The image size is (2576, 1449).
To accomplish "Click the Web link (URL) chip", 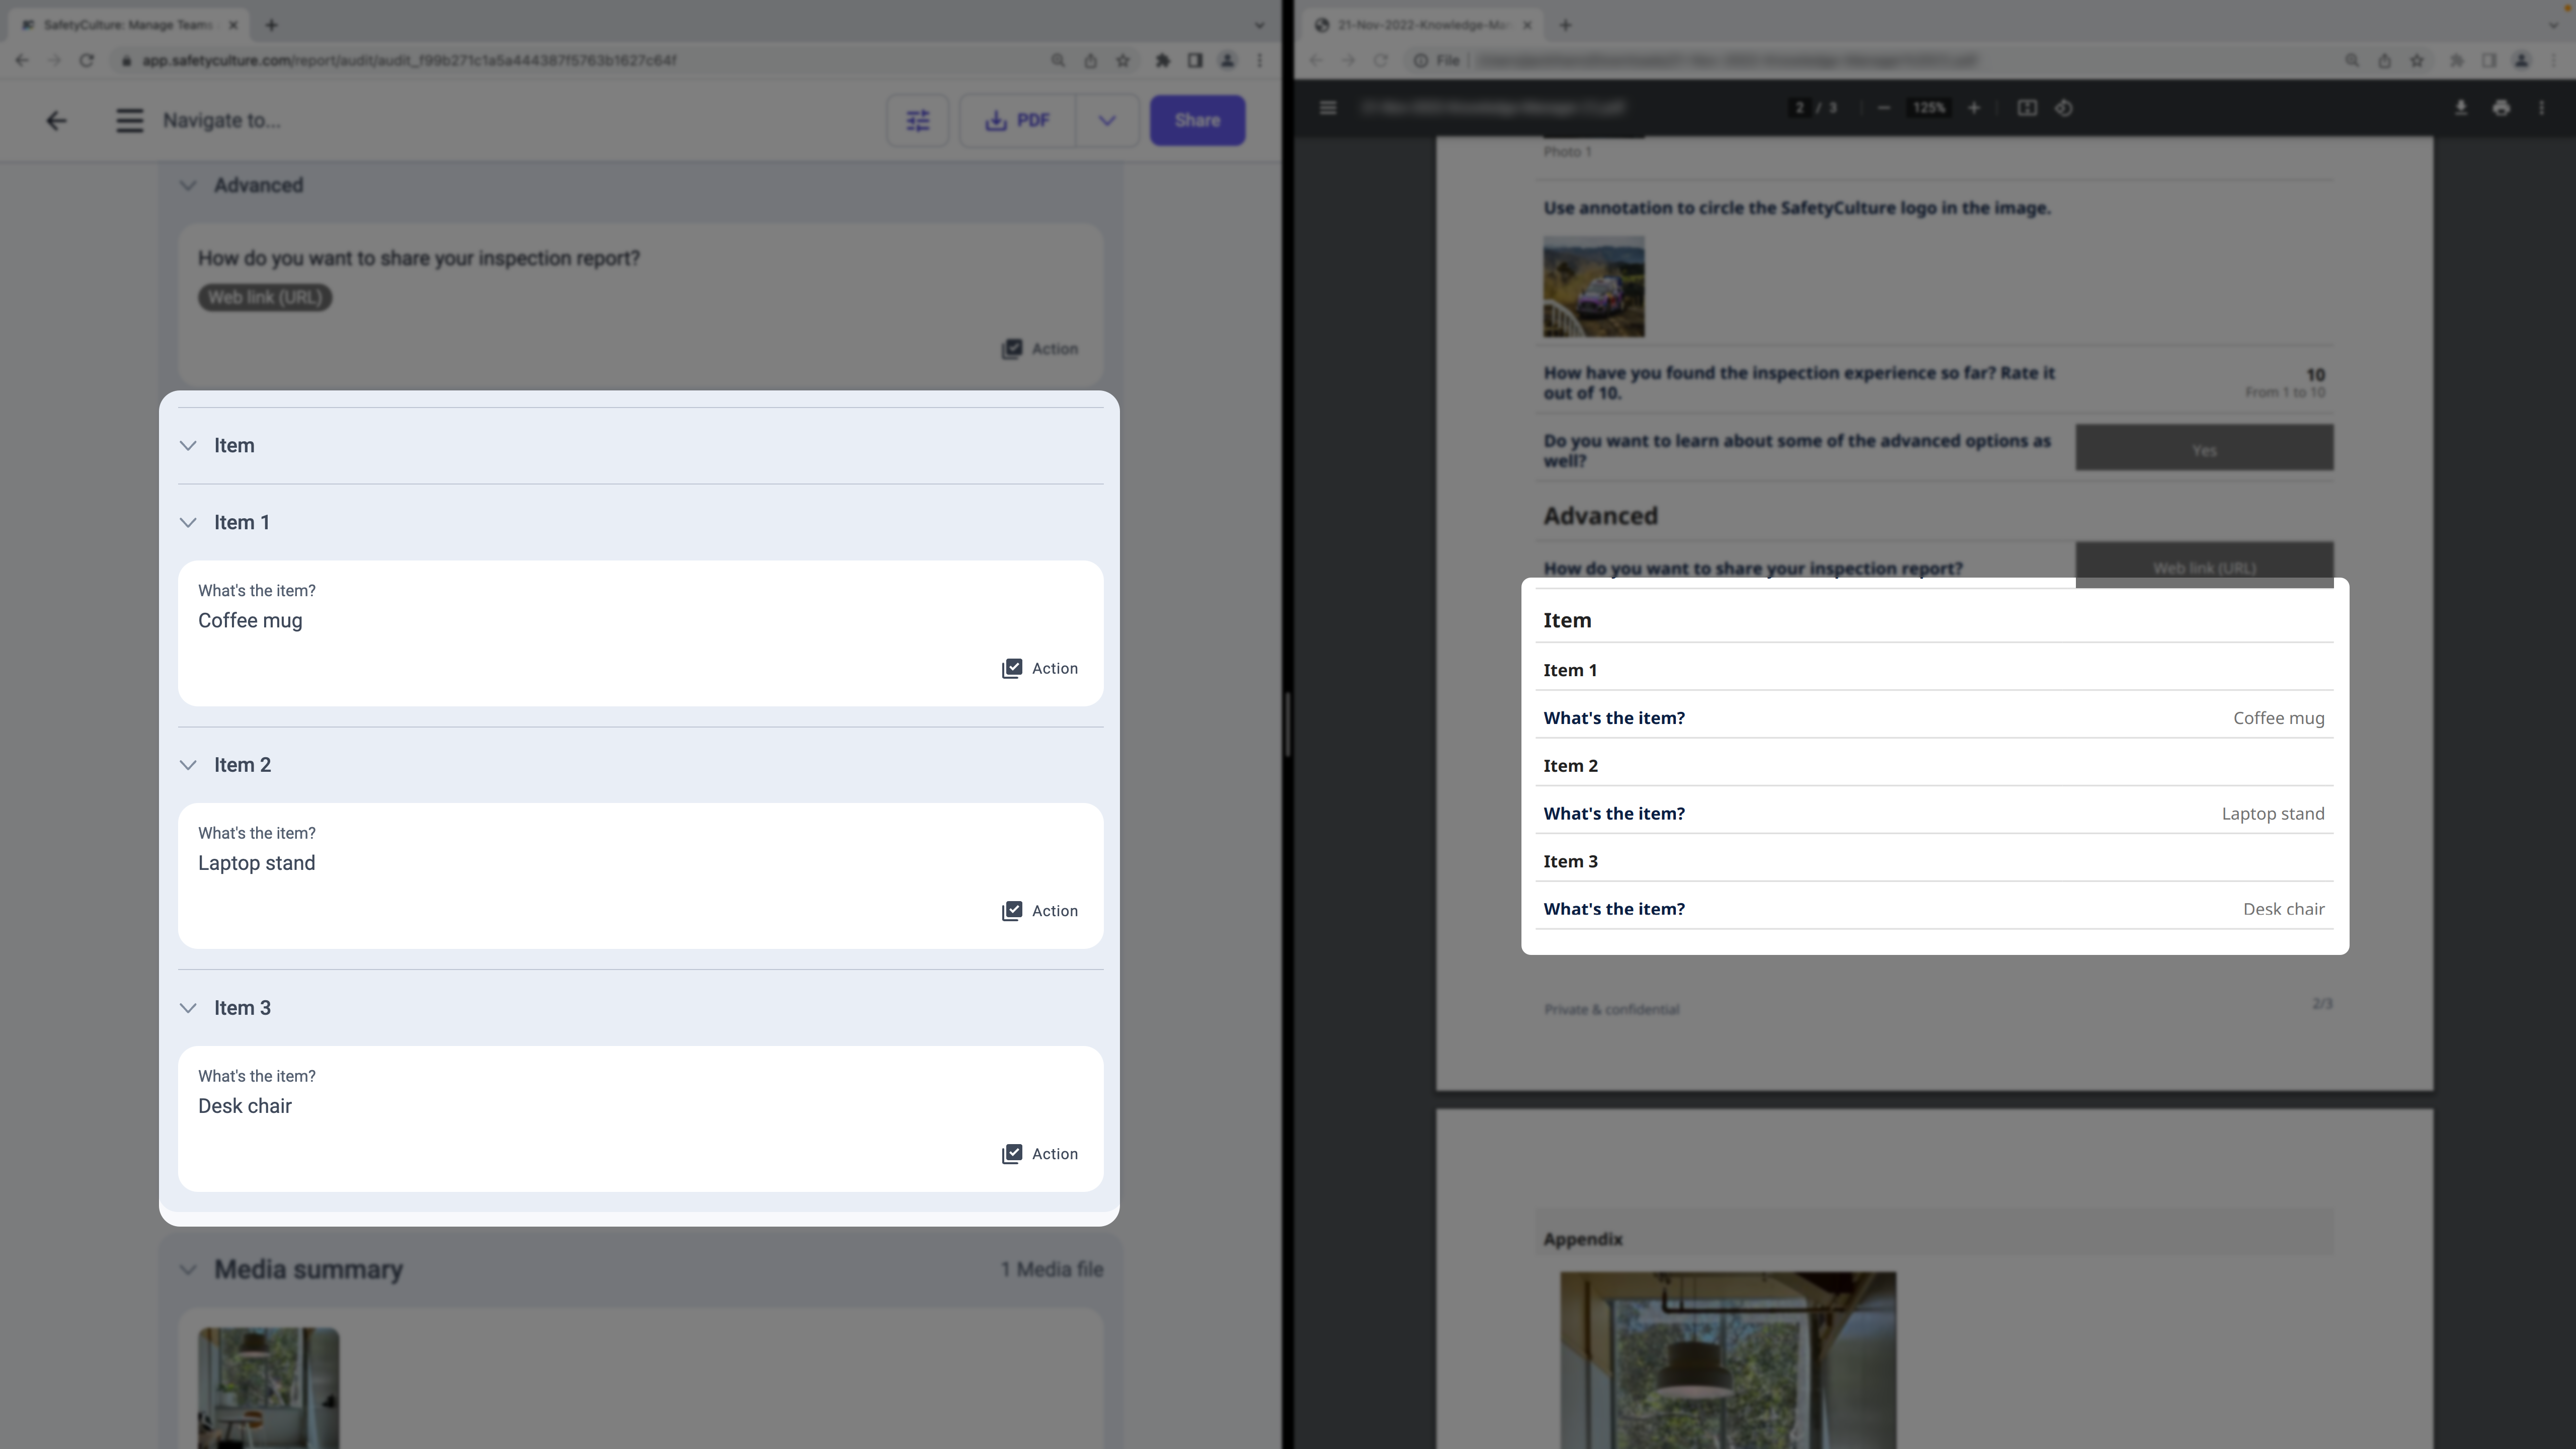I will pos(264,297).
